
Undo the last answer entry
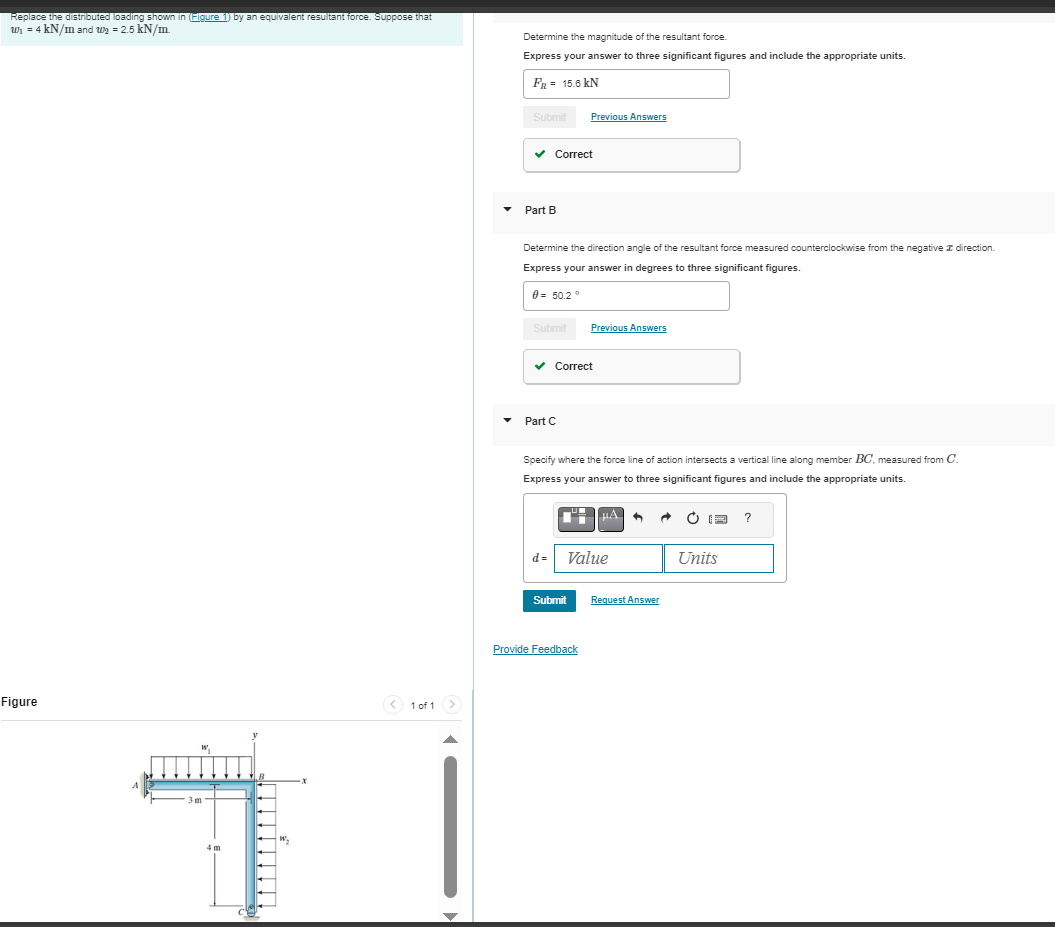tap(638, 519)
